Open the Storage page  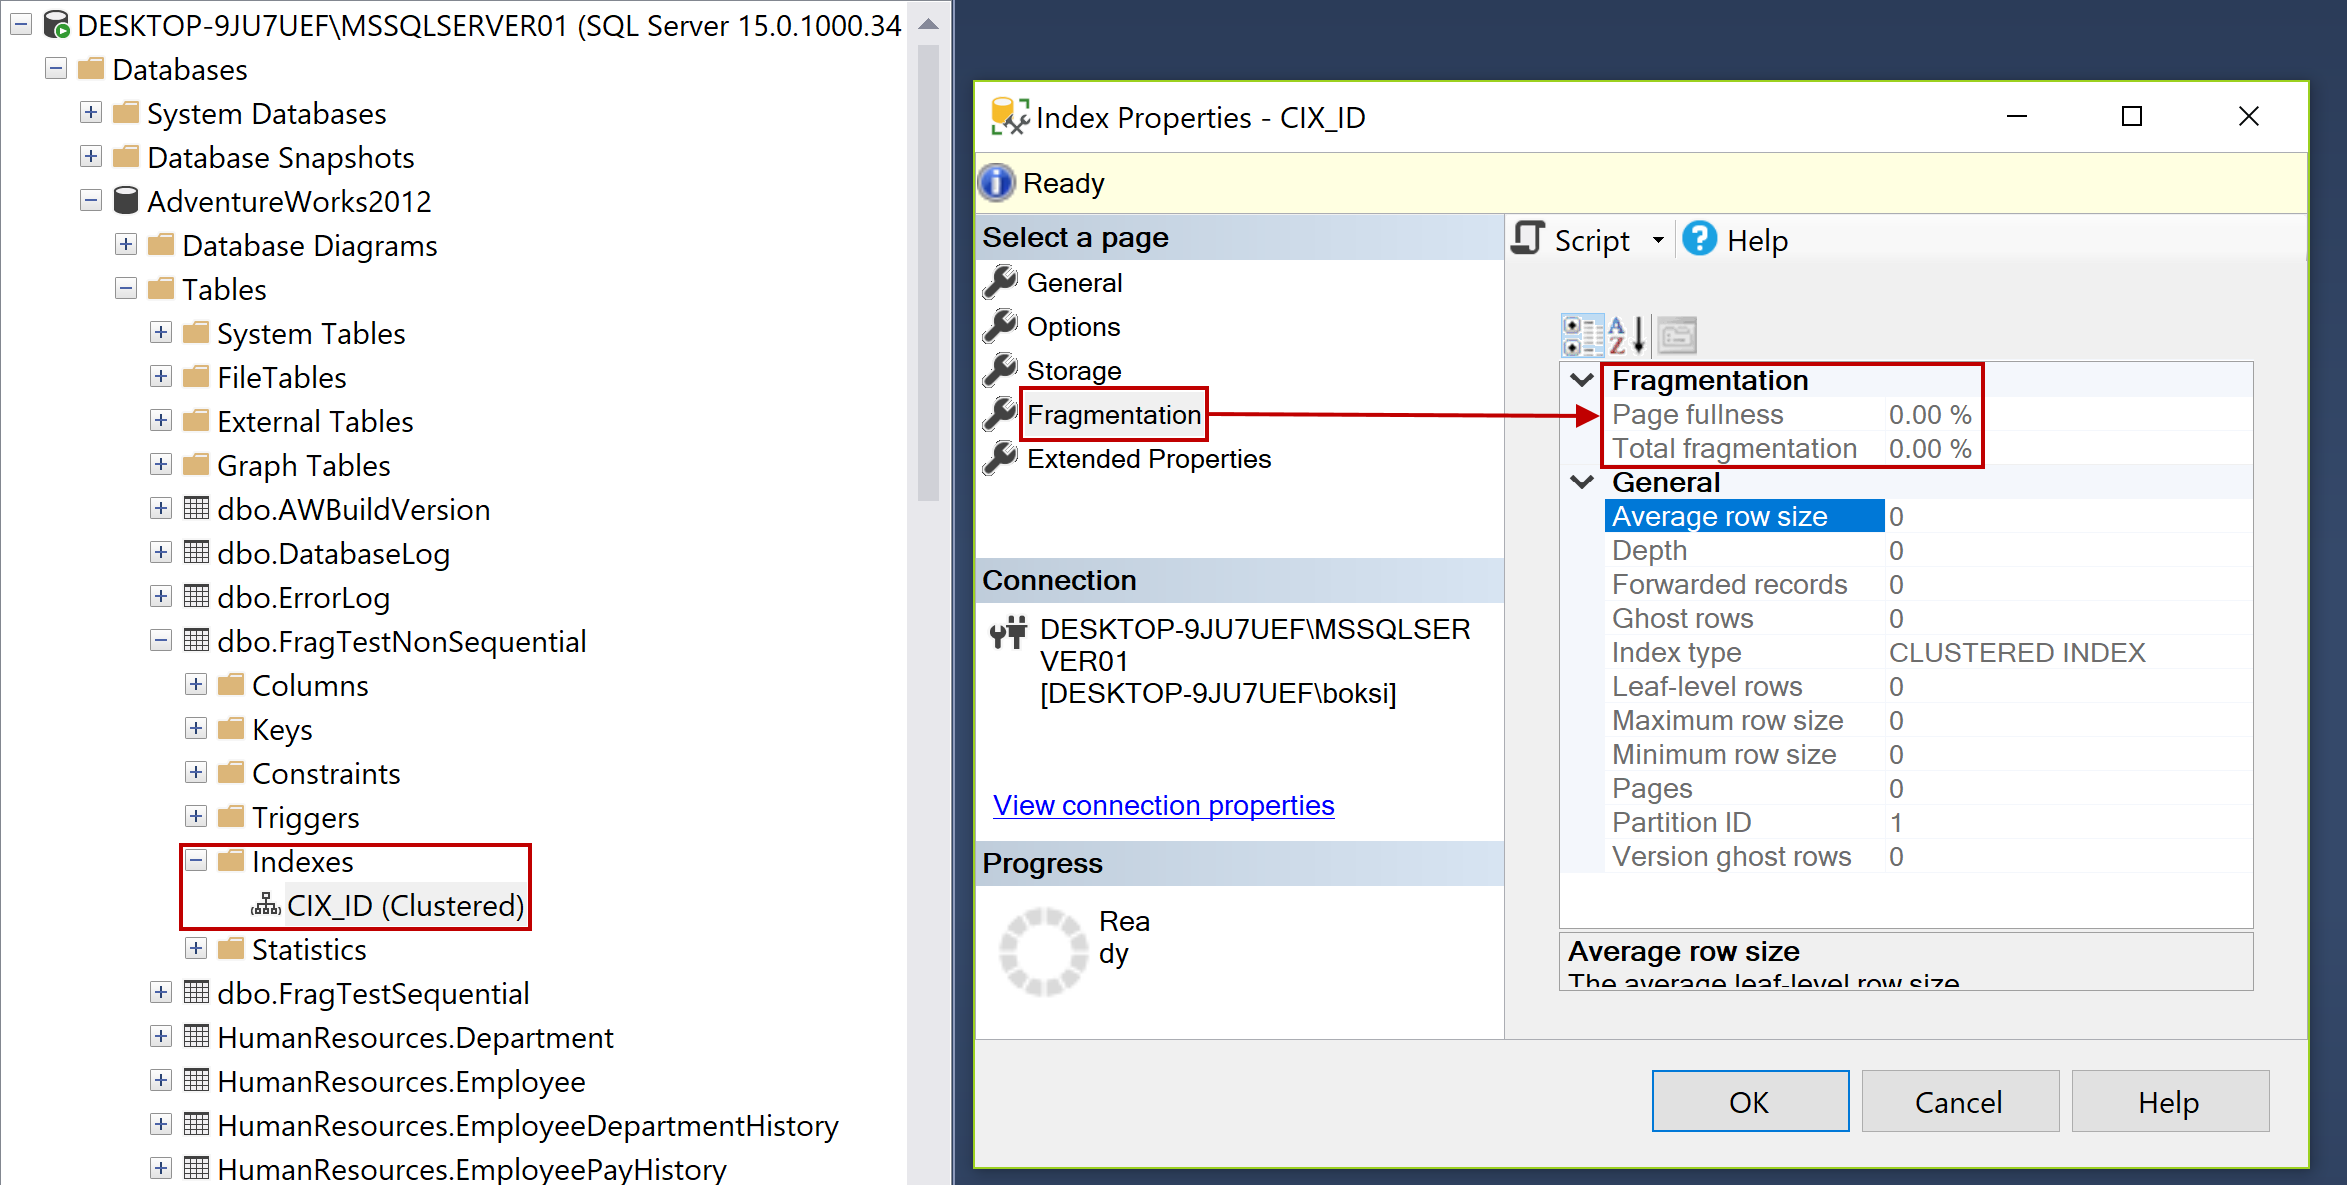coord(1073,371)
